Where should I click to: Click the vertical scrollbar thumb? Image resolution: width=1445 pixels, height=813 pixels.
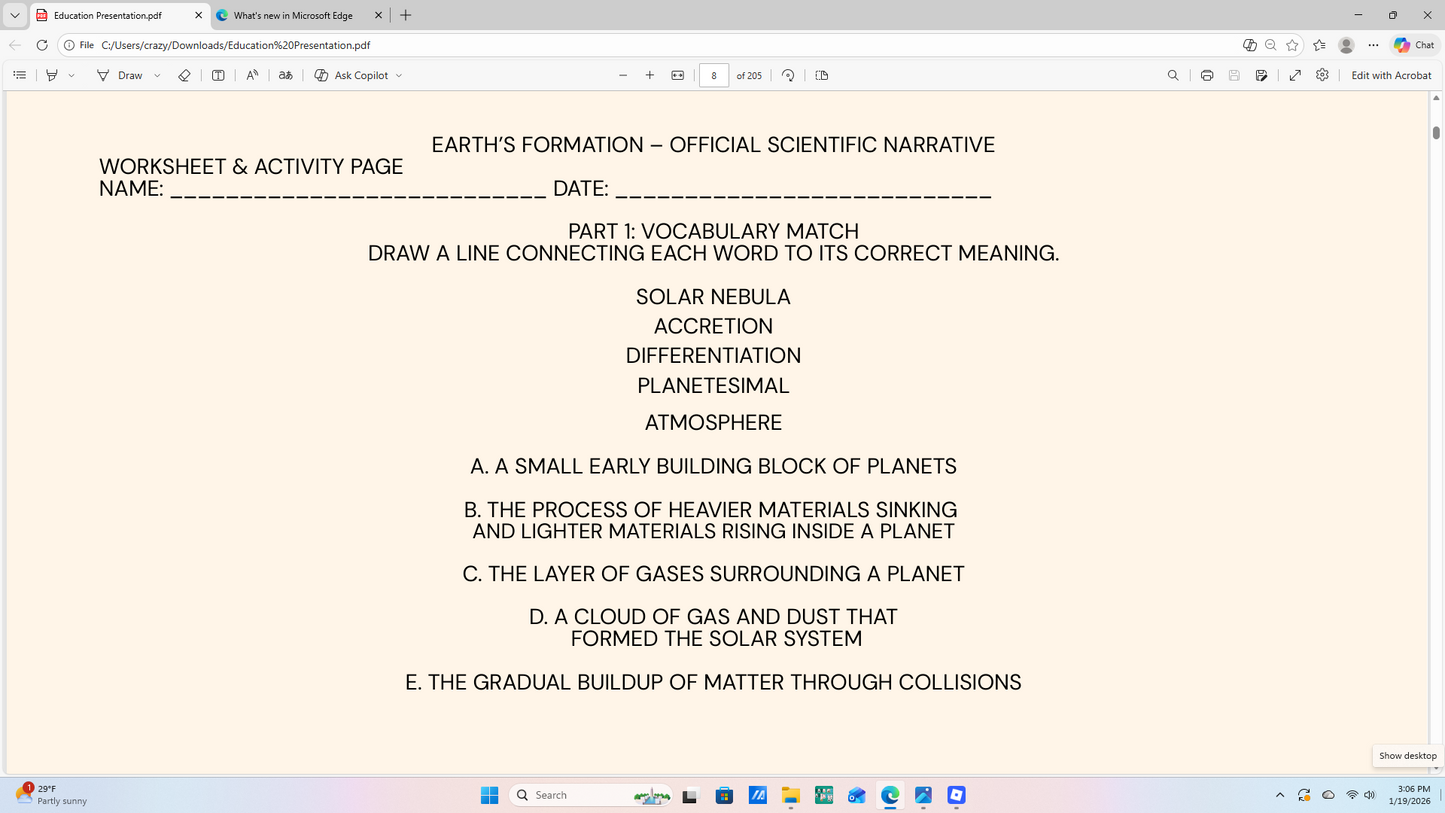coord(1437,132)
